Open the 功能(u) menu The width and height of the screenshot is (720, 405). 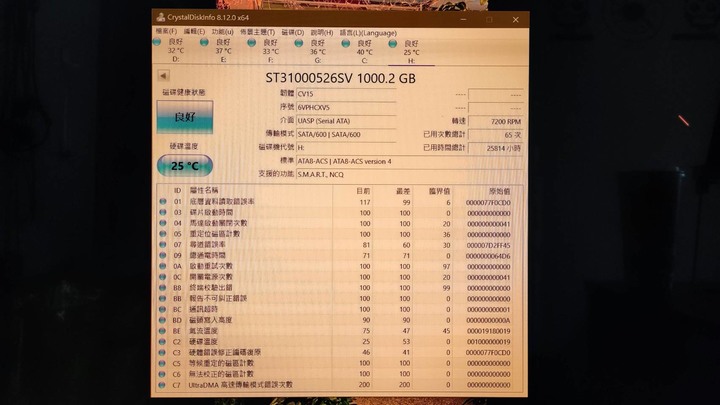click(222, 32)
